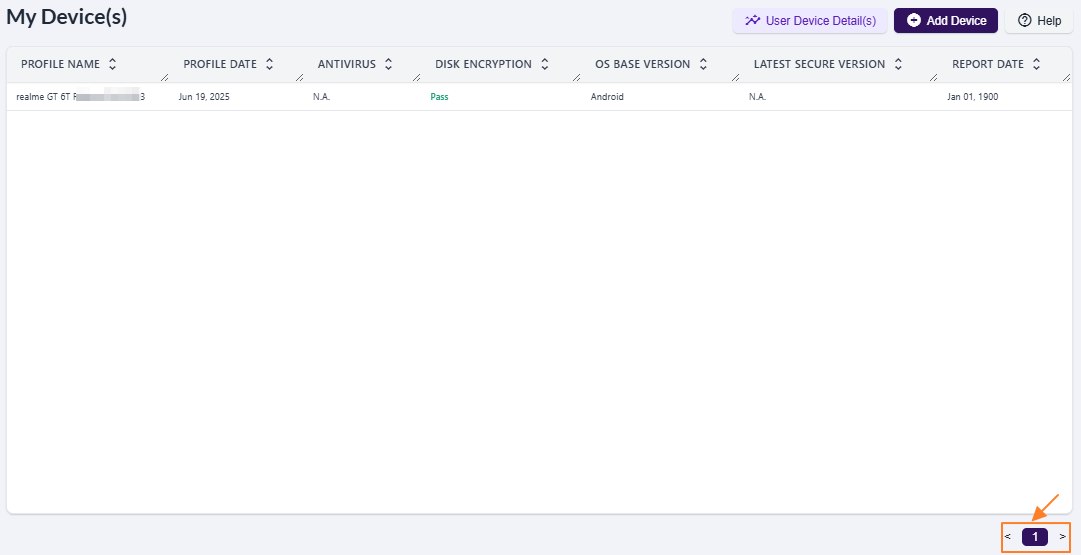Click Antivirus column sort icon
The width and height of the screenshot is (1081, 555).
[x=388, y=64]
